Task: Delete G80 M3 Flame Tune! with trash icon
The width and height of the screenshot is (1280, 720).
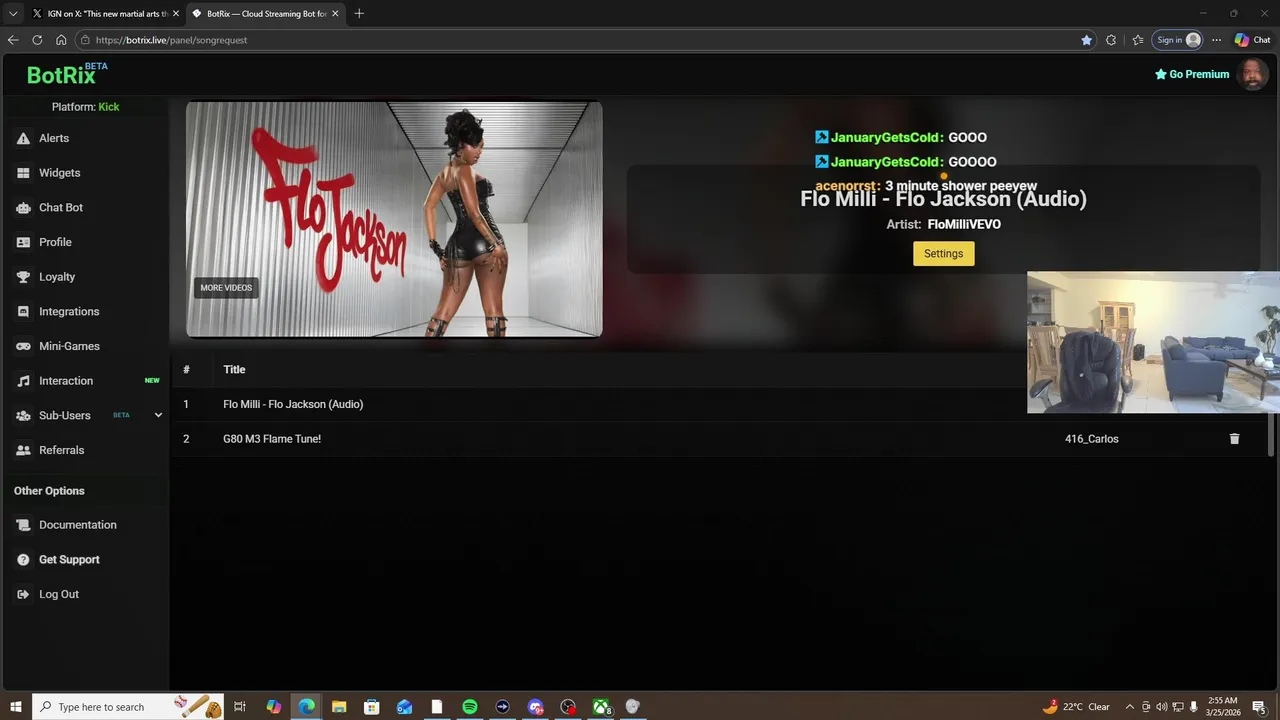Action: pyautogui.click(x=1234, y=439)
